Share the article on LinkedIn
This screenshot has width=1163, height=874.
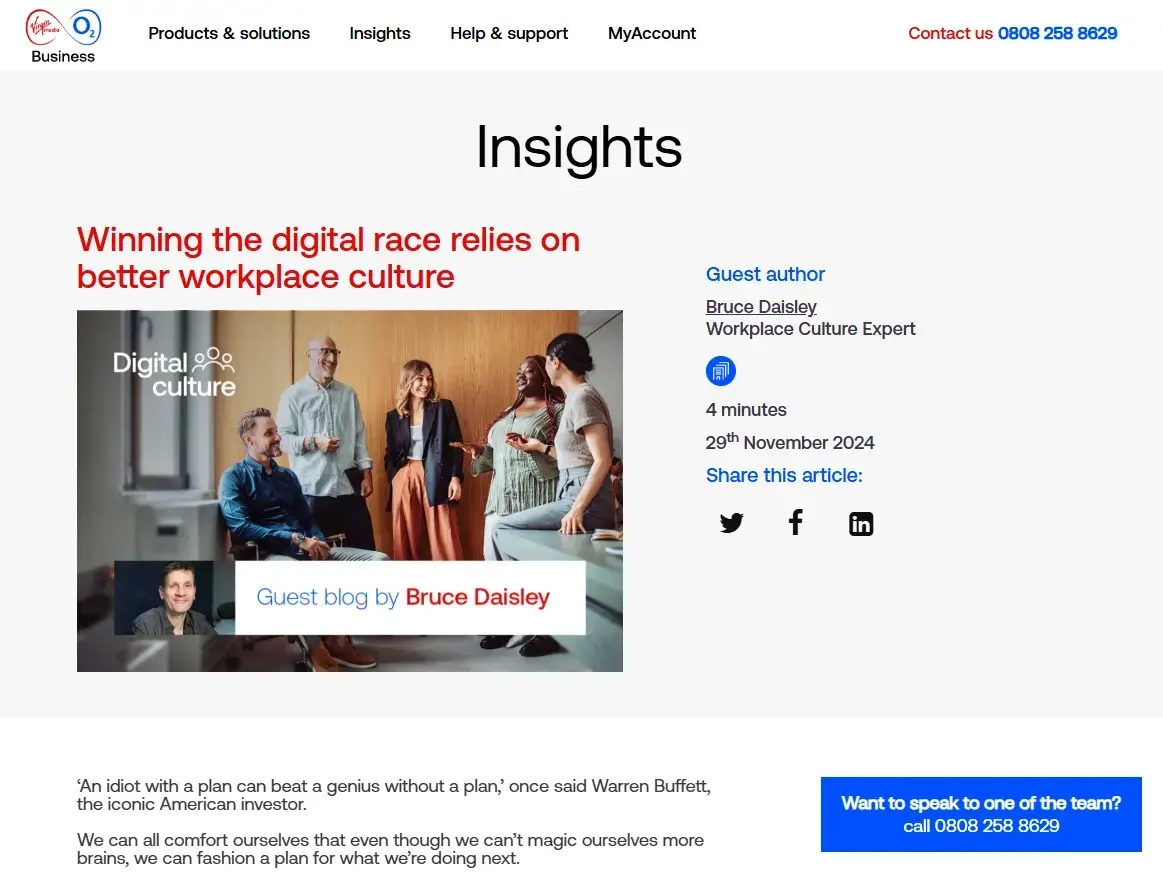click(860, 523)
